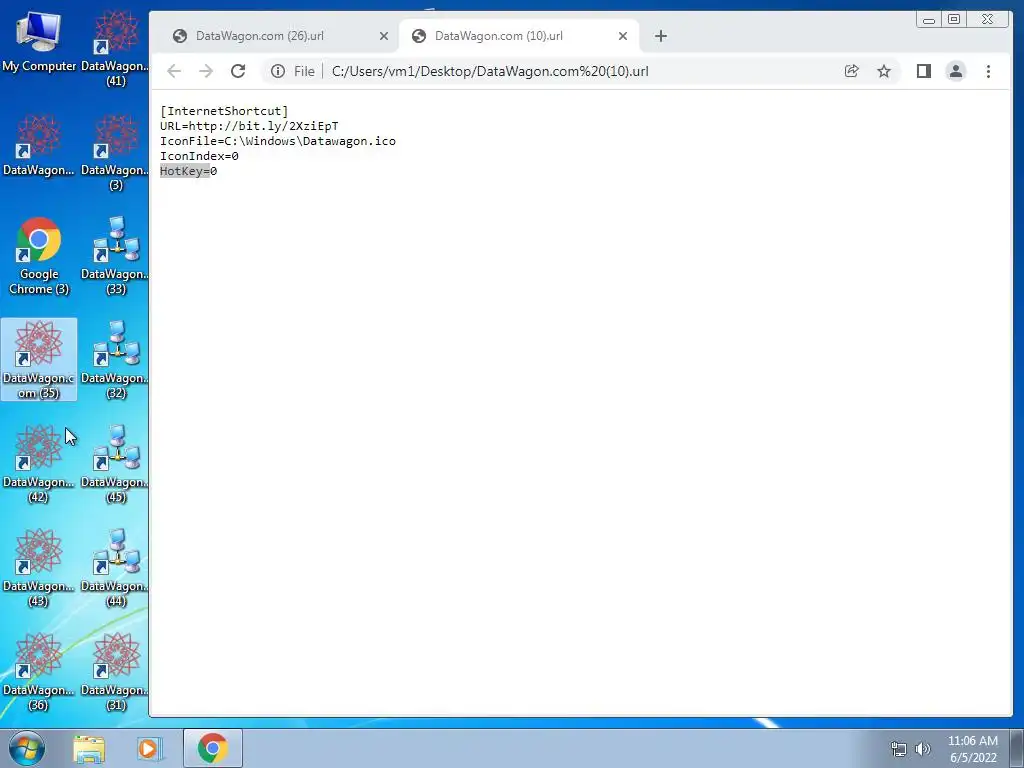Select Google Chrome (3) desktop shortcut
The width and height of the screenshot is (1024, 768).
[x=39, y=255]
